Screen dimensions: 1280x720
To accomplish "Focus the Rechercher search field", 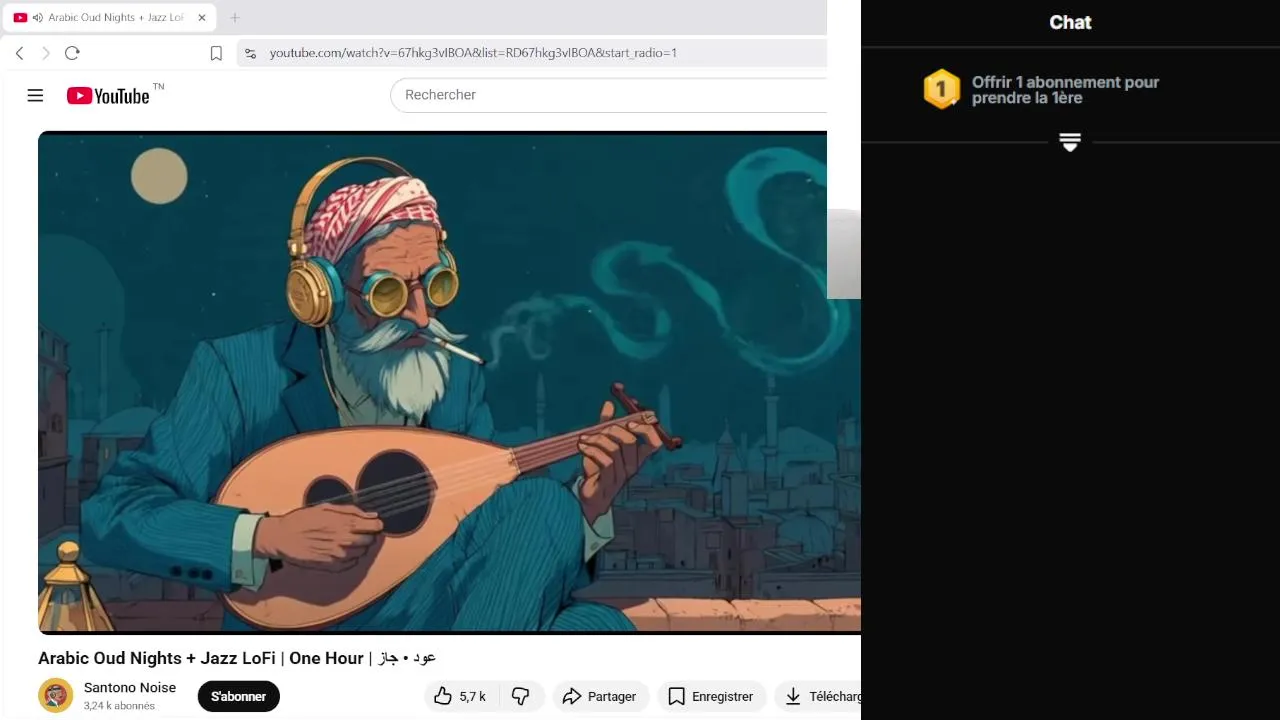I will click(610, 95).
